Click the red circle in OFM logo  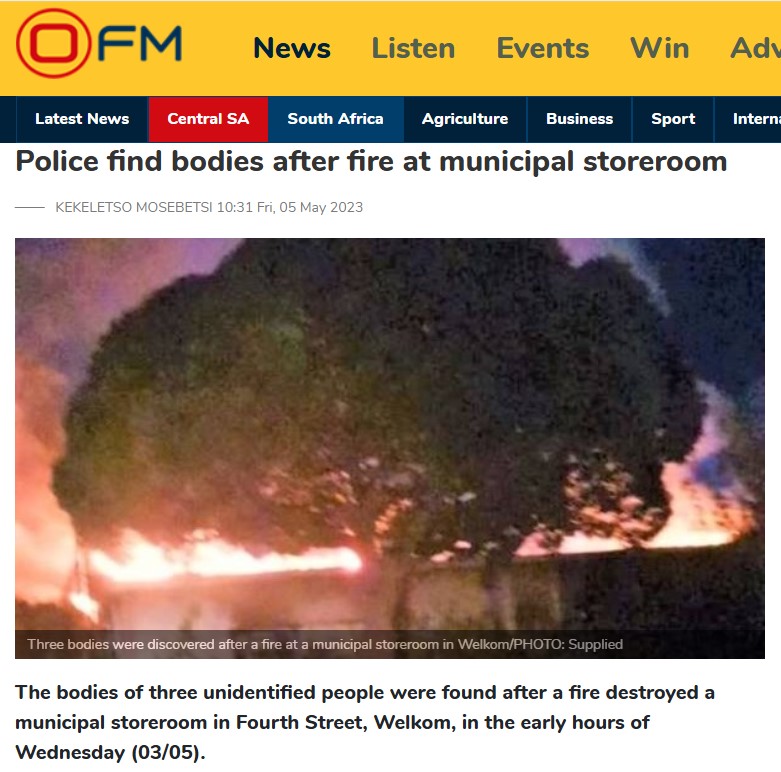click(54, 43)
